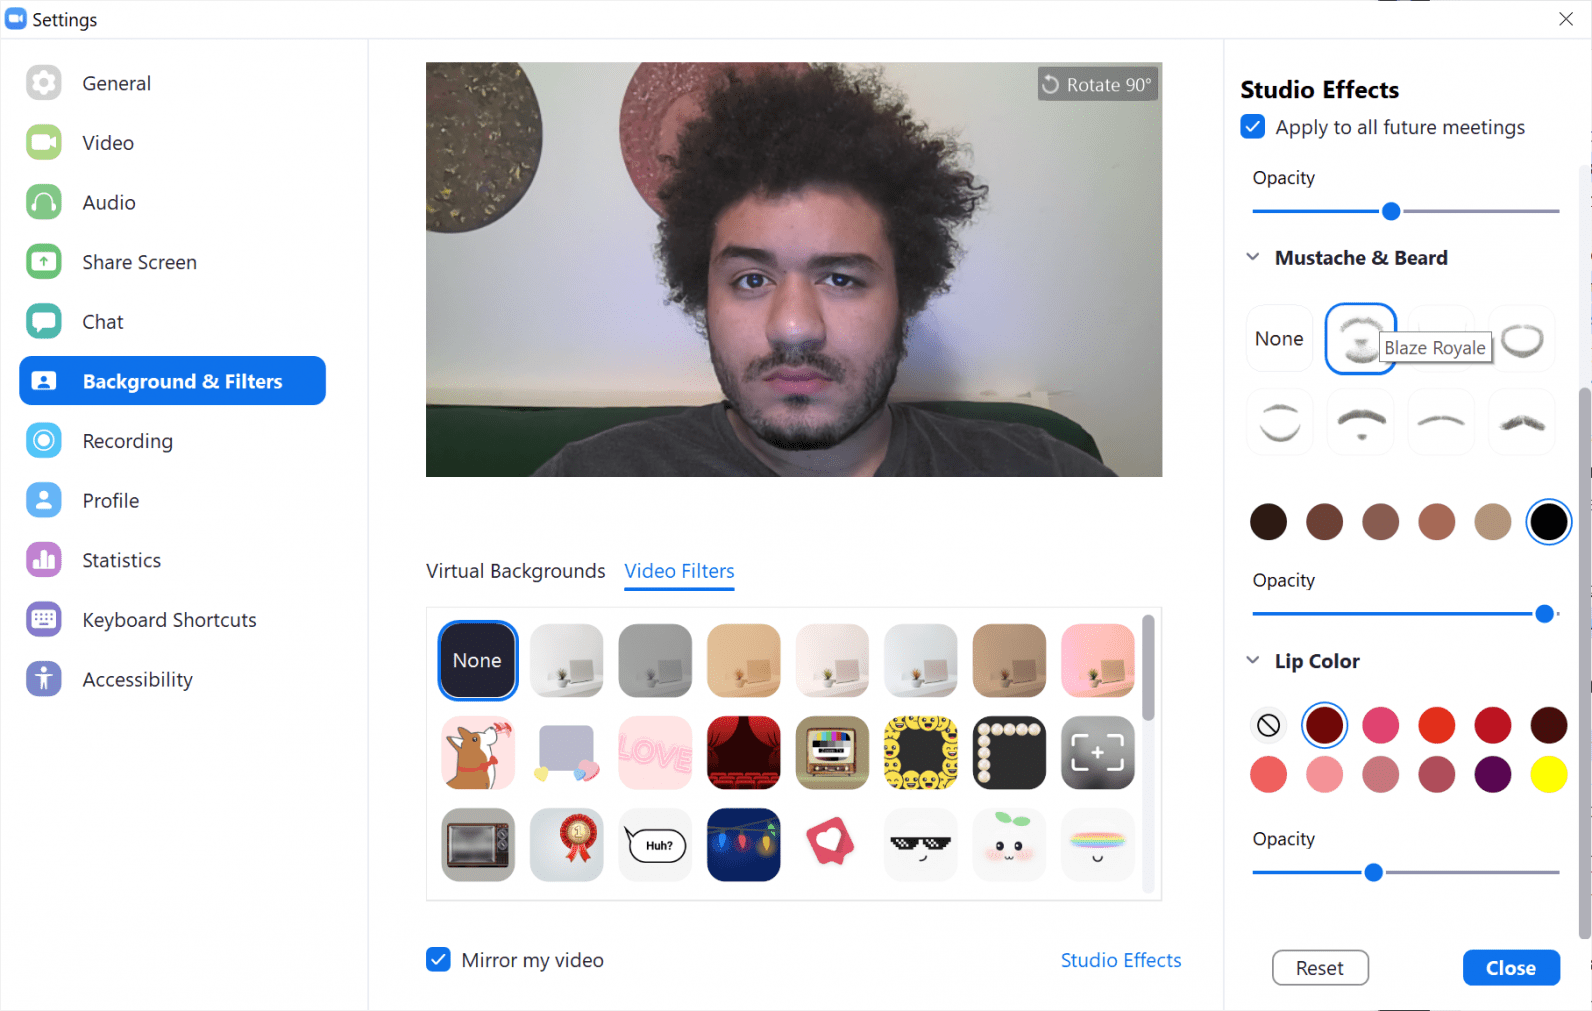This screenshot has width=1592, height=1011.
Task: Select the mustache with soul patch style
Action: click(1361, 422)
